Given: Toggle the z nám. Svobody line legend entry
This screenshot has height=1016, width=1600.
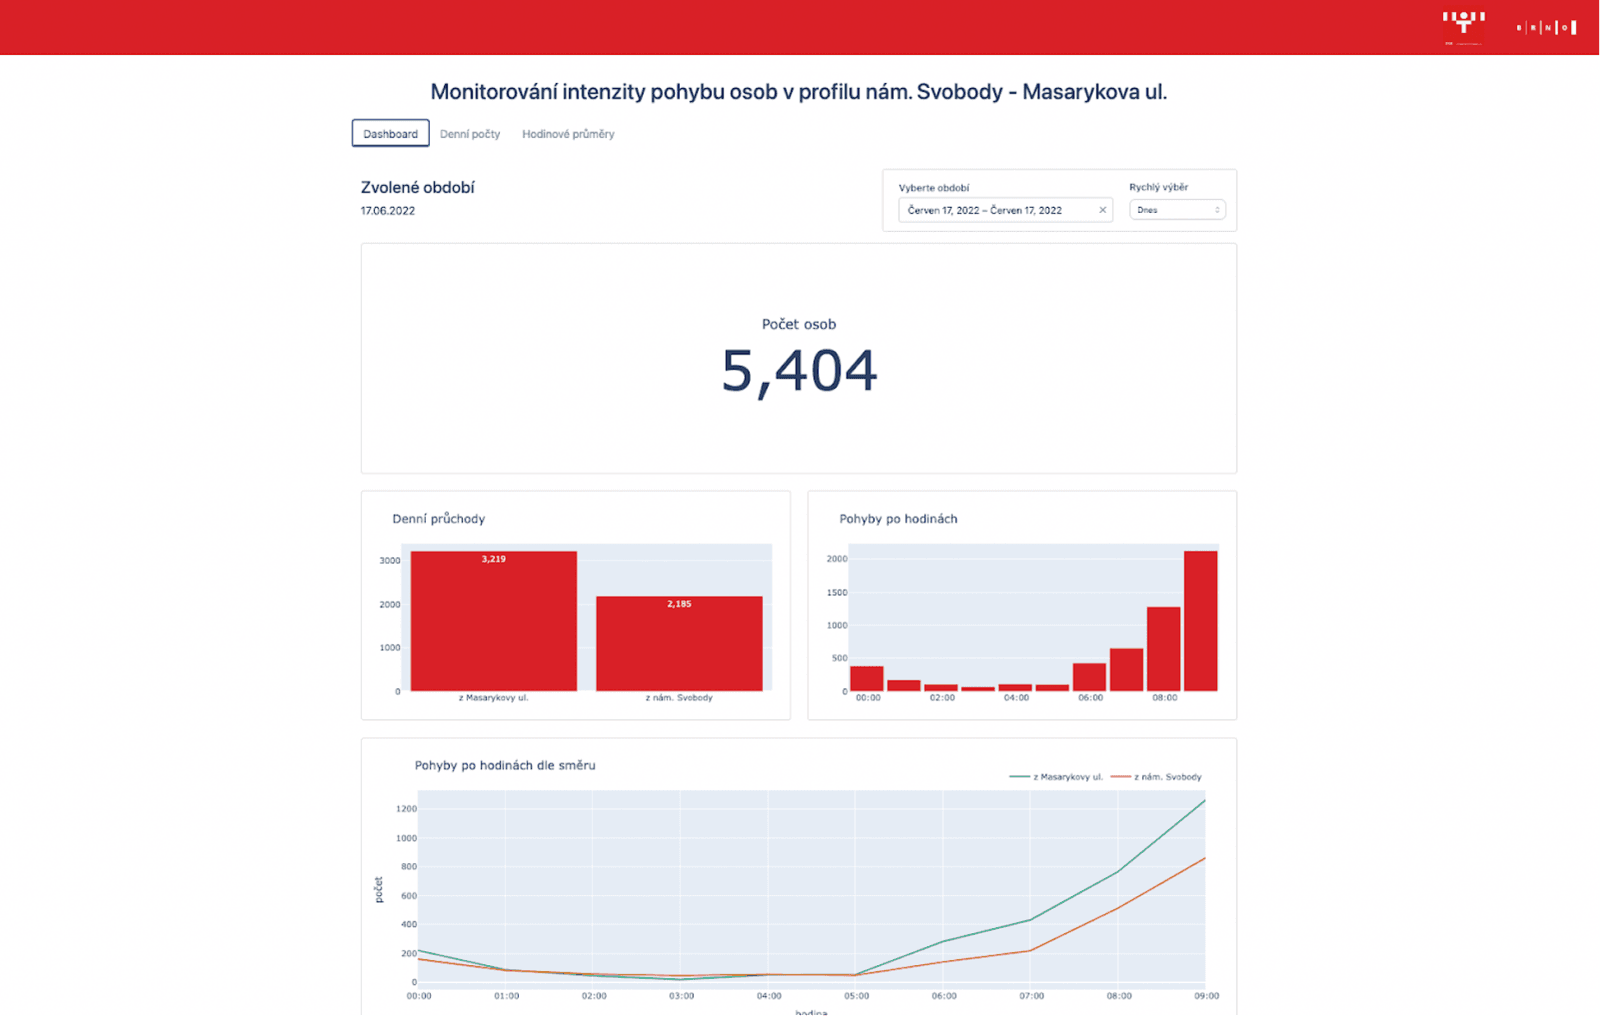Looking at the screenshot, I should tap(1156, 777).
